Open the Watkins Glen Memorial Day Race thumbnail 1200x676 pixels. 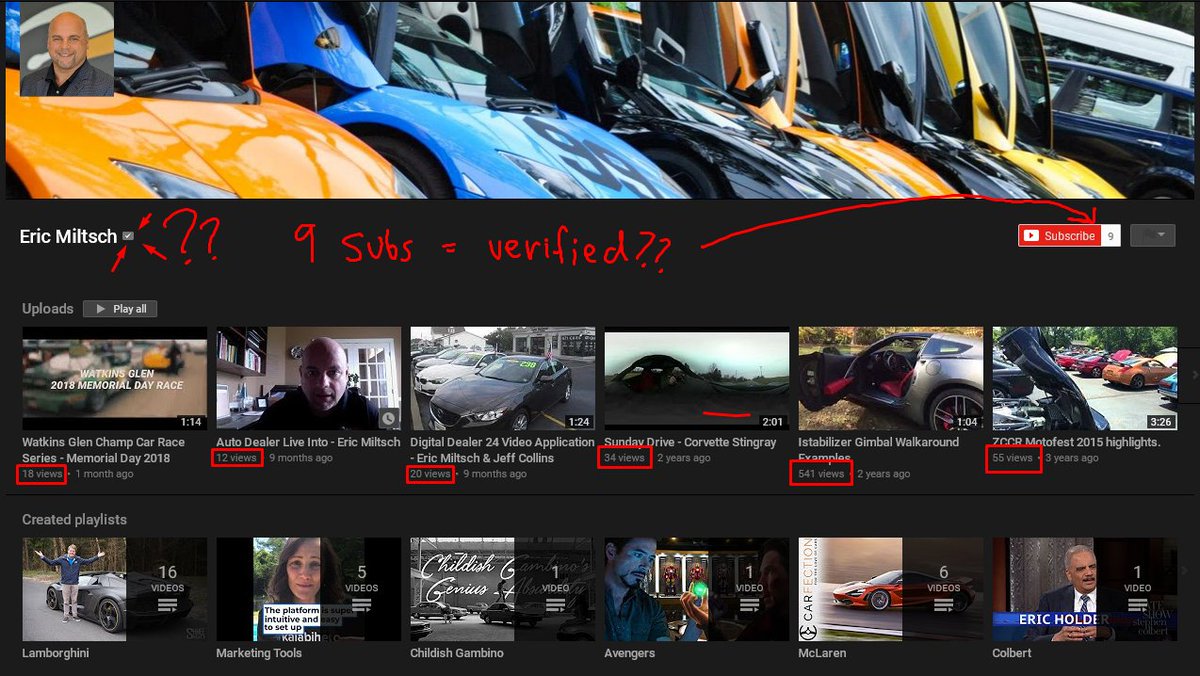(114, 378)
